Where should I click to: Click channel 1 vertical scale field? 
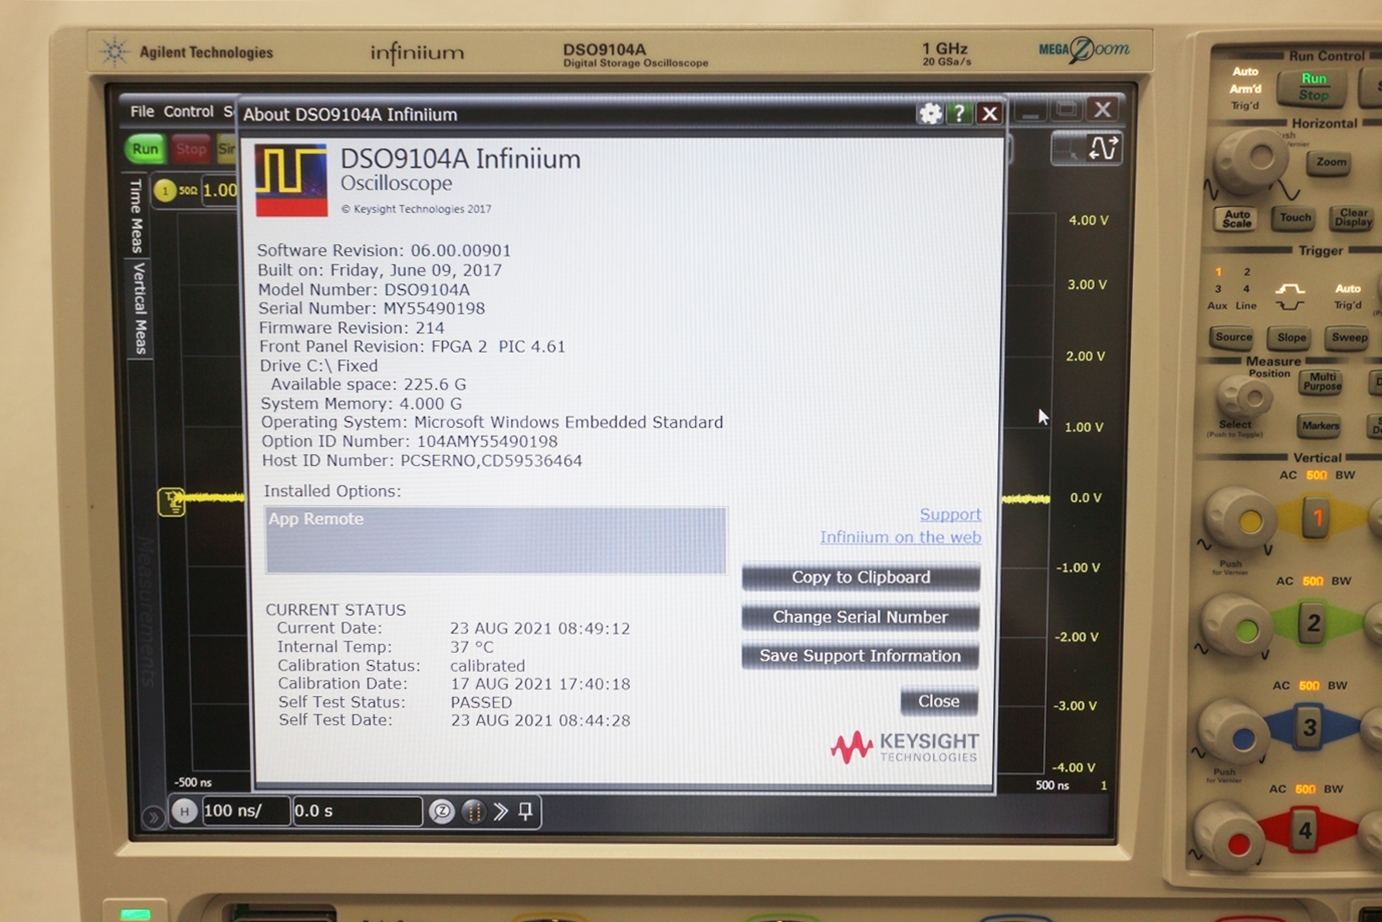coord(221,190)
